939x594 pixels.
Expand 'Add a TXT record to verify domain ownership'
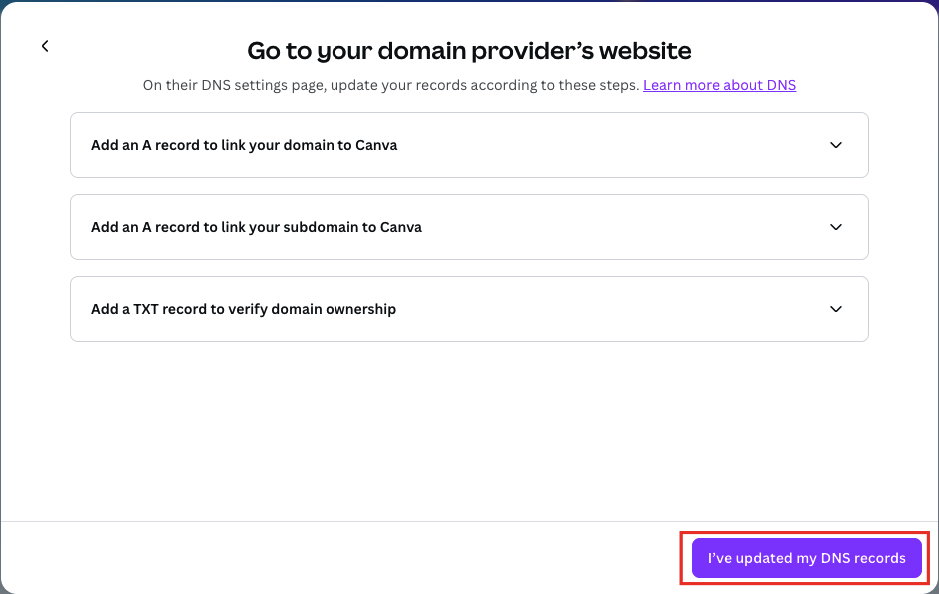point(243,309)
